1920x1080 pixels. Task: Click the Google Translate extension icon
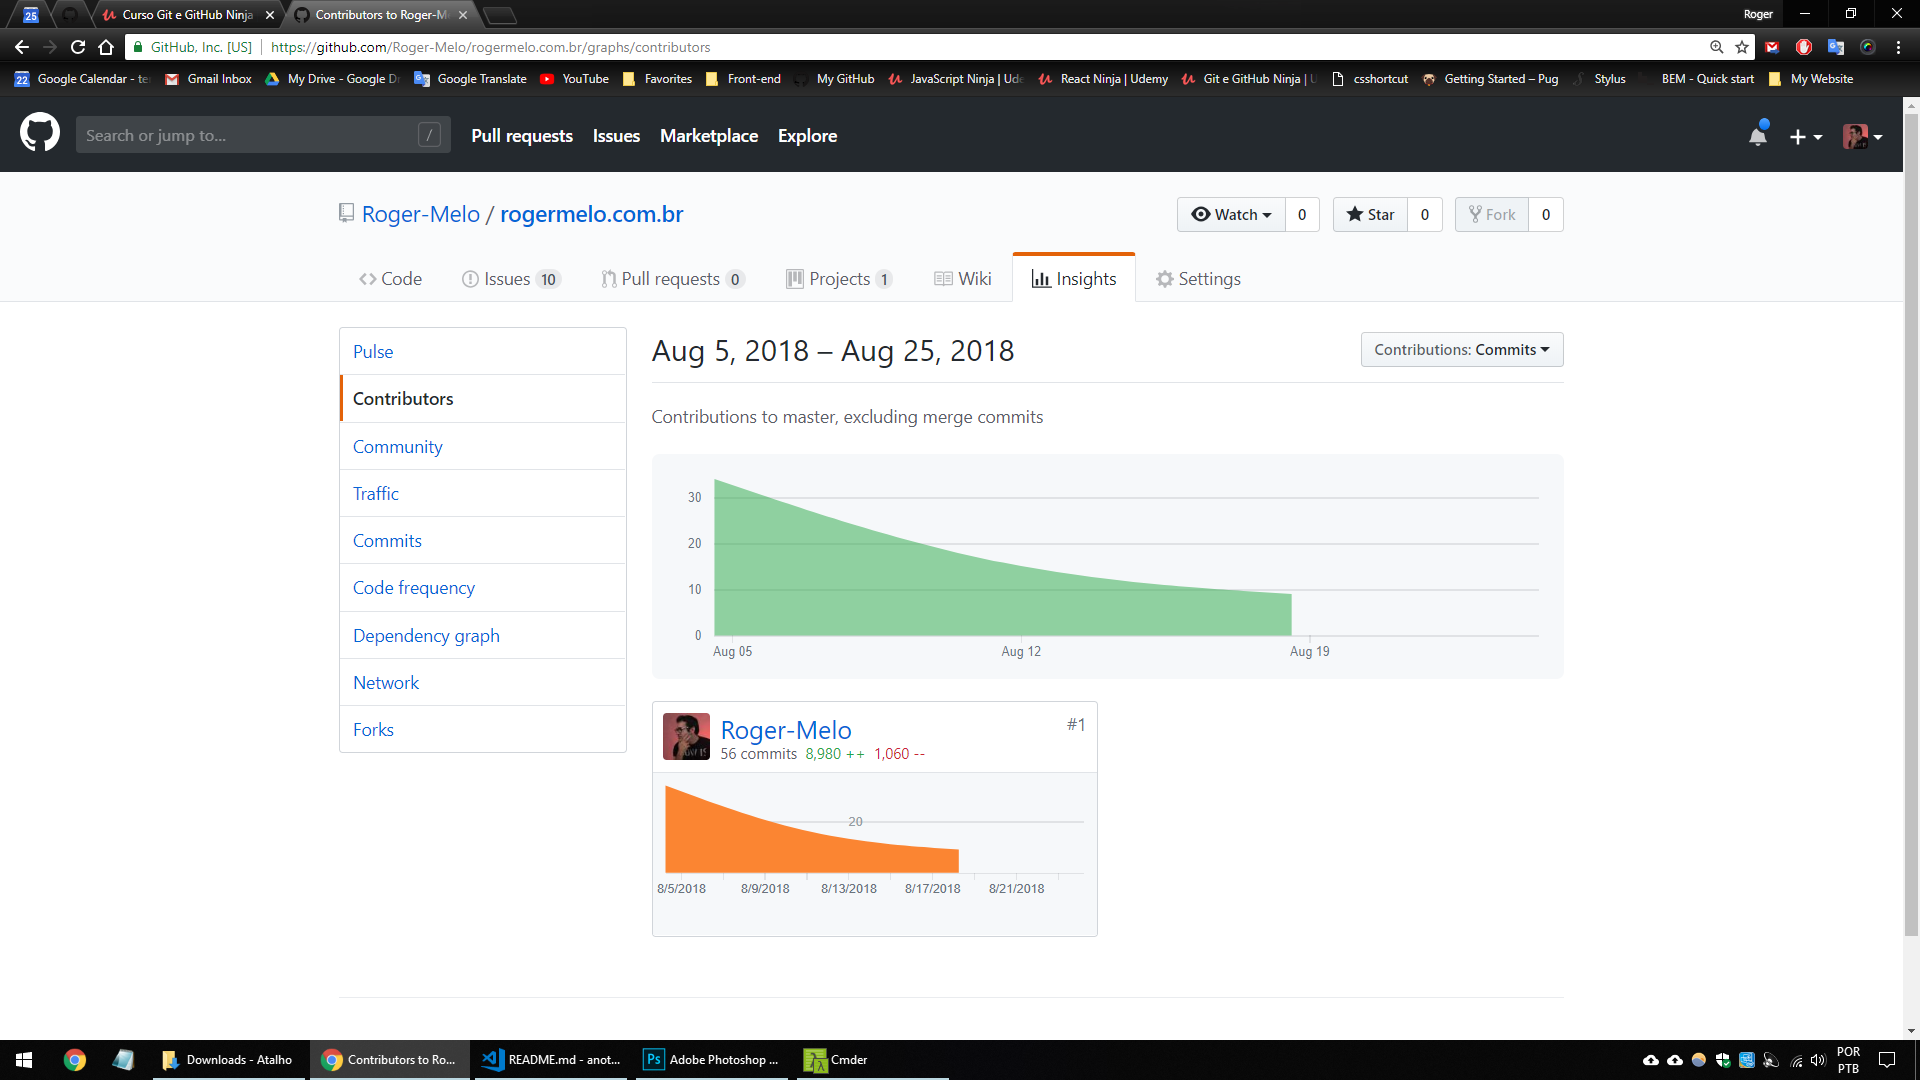(1836, 47)
